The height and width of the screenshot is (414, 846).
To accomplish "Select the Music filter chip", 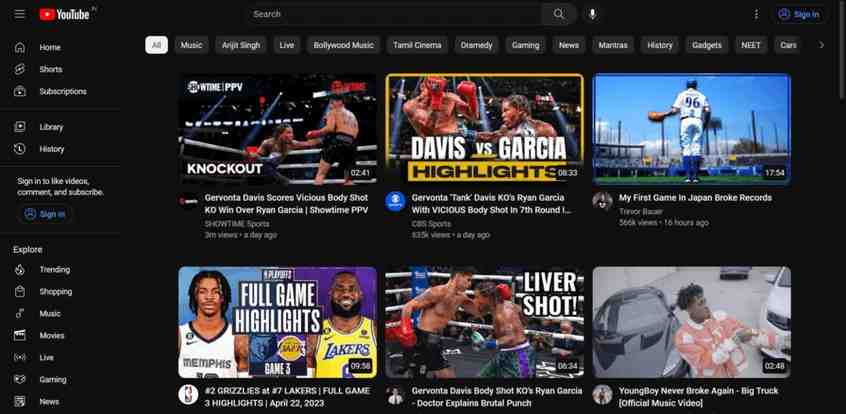I will click(x=192, y=45).
